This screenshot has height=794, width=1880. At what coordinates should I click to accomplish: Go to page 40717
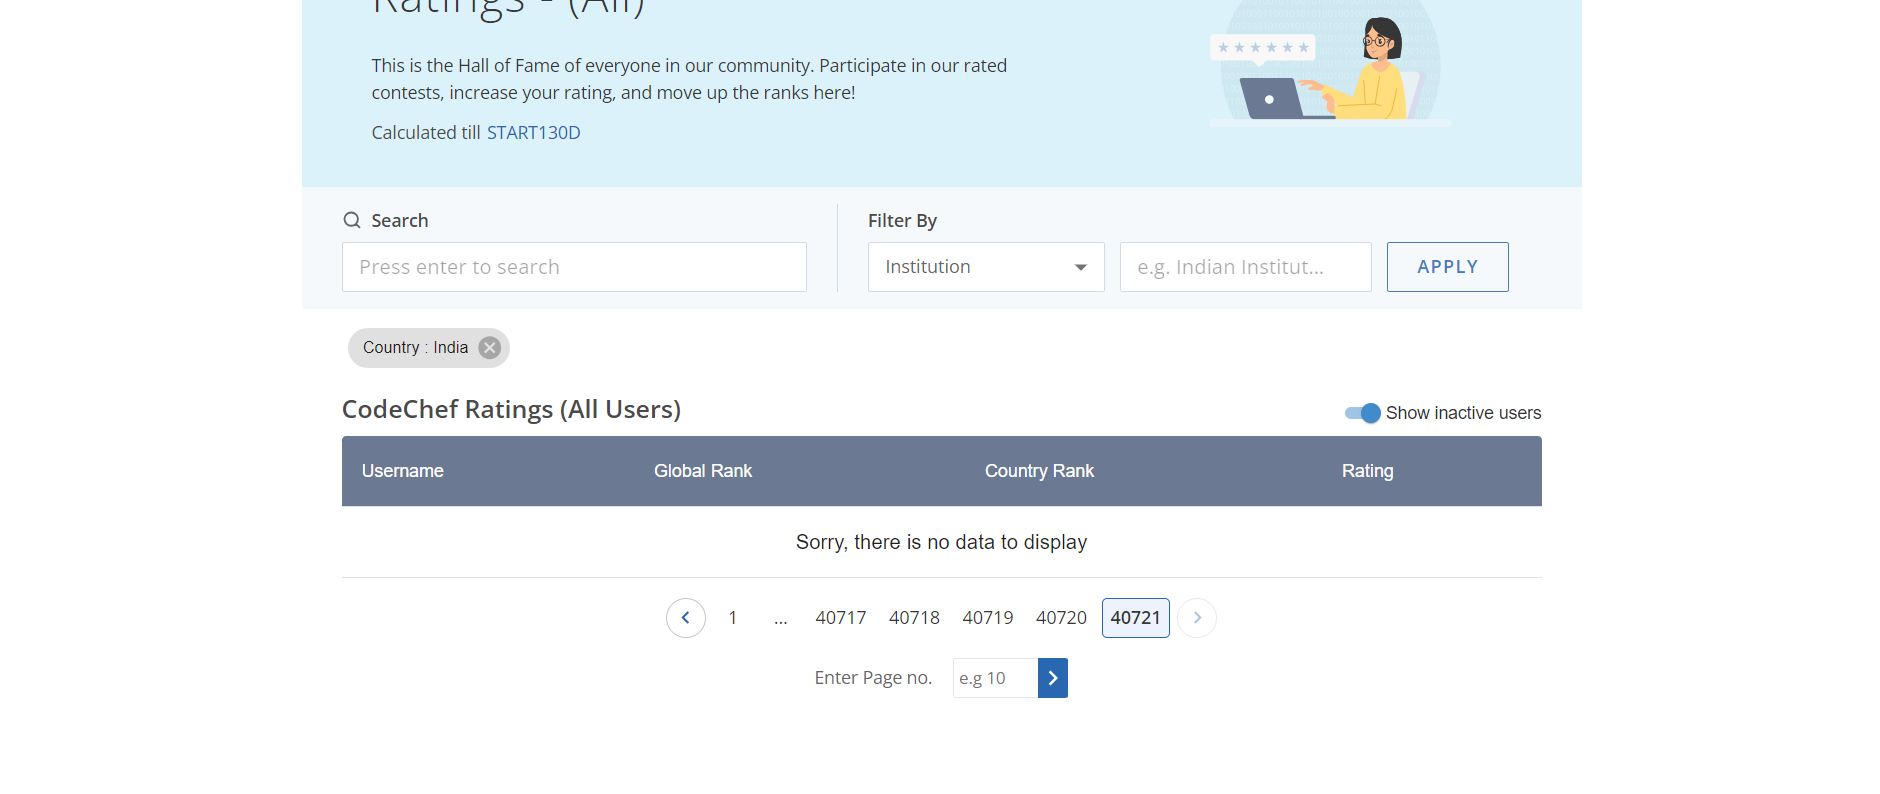coord(841,618)
